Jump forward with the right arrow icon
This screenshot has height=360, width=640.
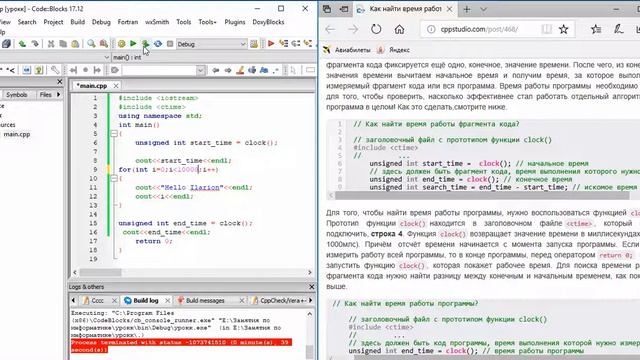click(227, 70)
